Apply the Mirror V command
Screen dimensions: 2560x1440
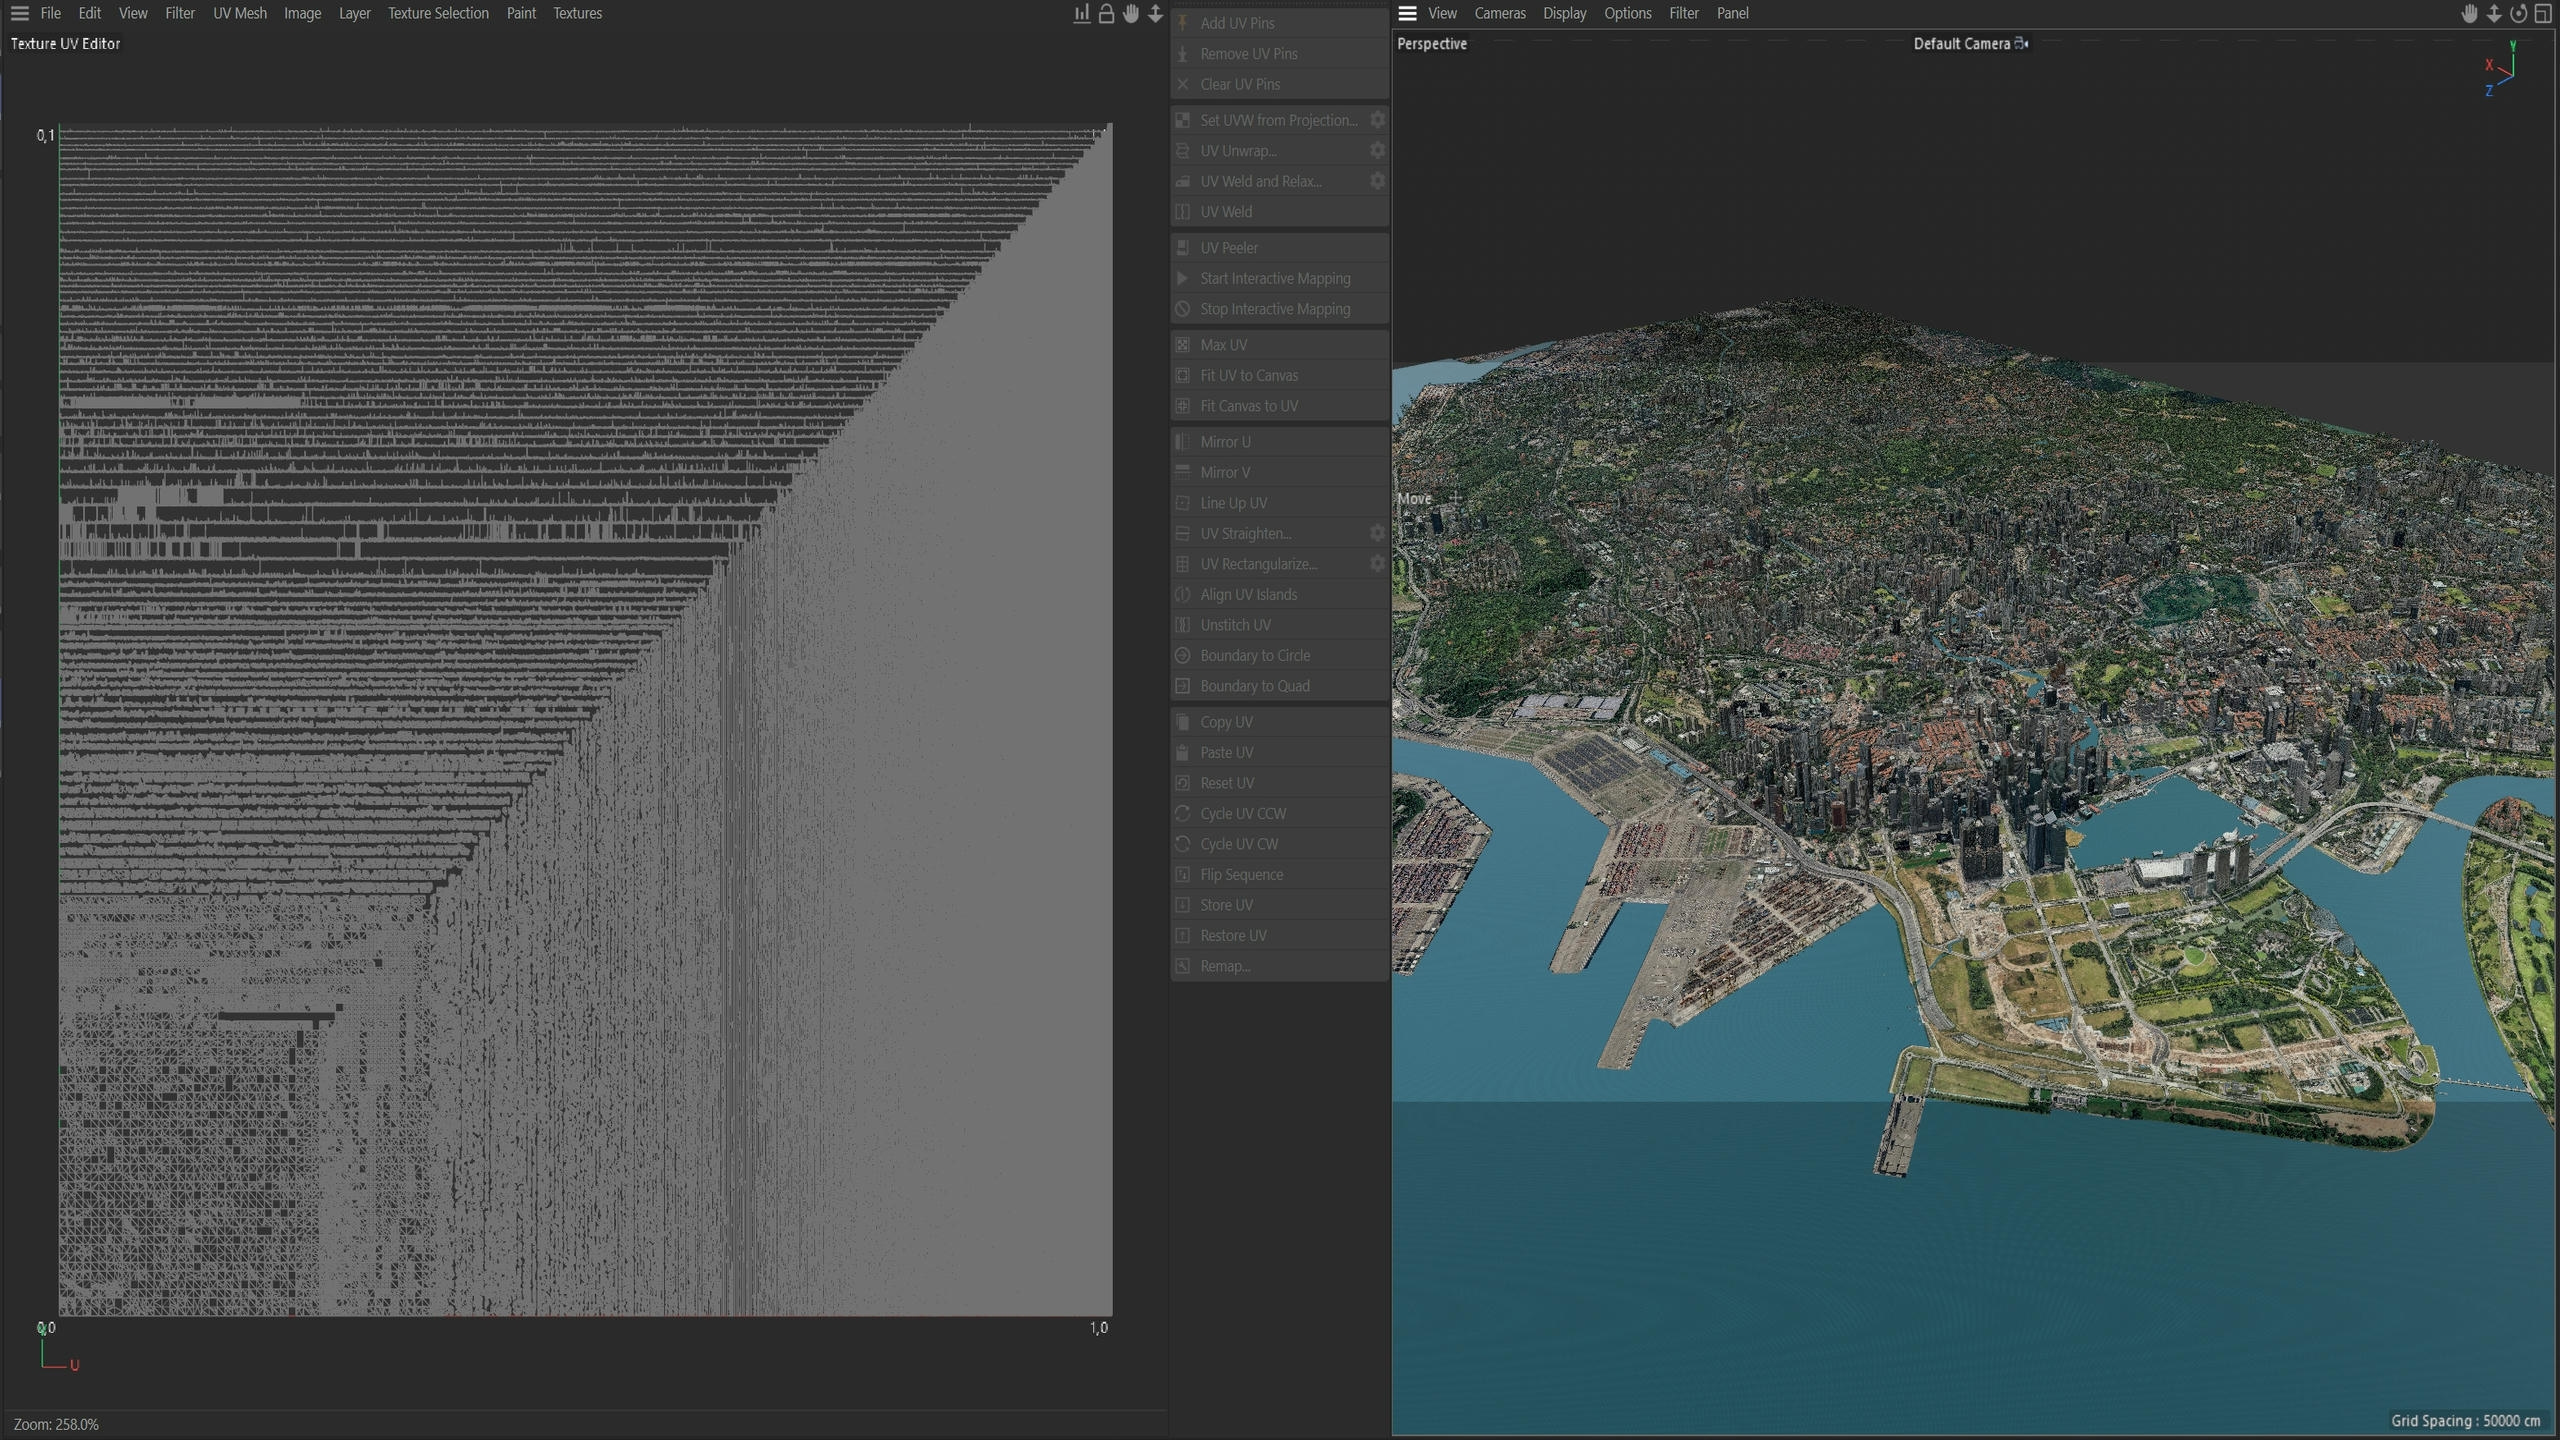click(1280, 472)
